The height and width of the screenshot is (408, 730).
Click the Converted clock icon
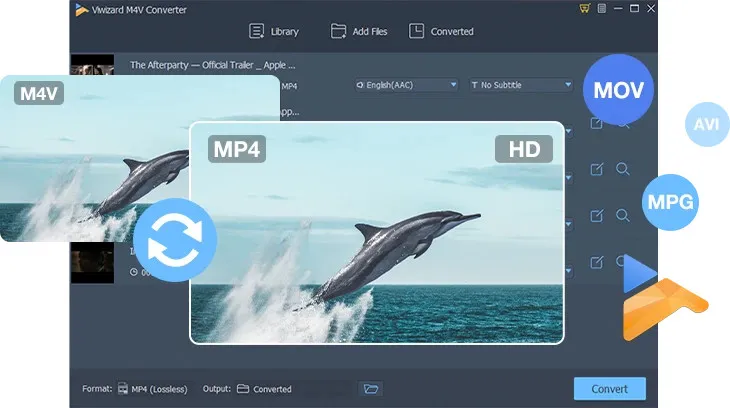click(x=416, y=31)
